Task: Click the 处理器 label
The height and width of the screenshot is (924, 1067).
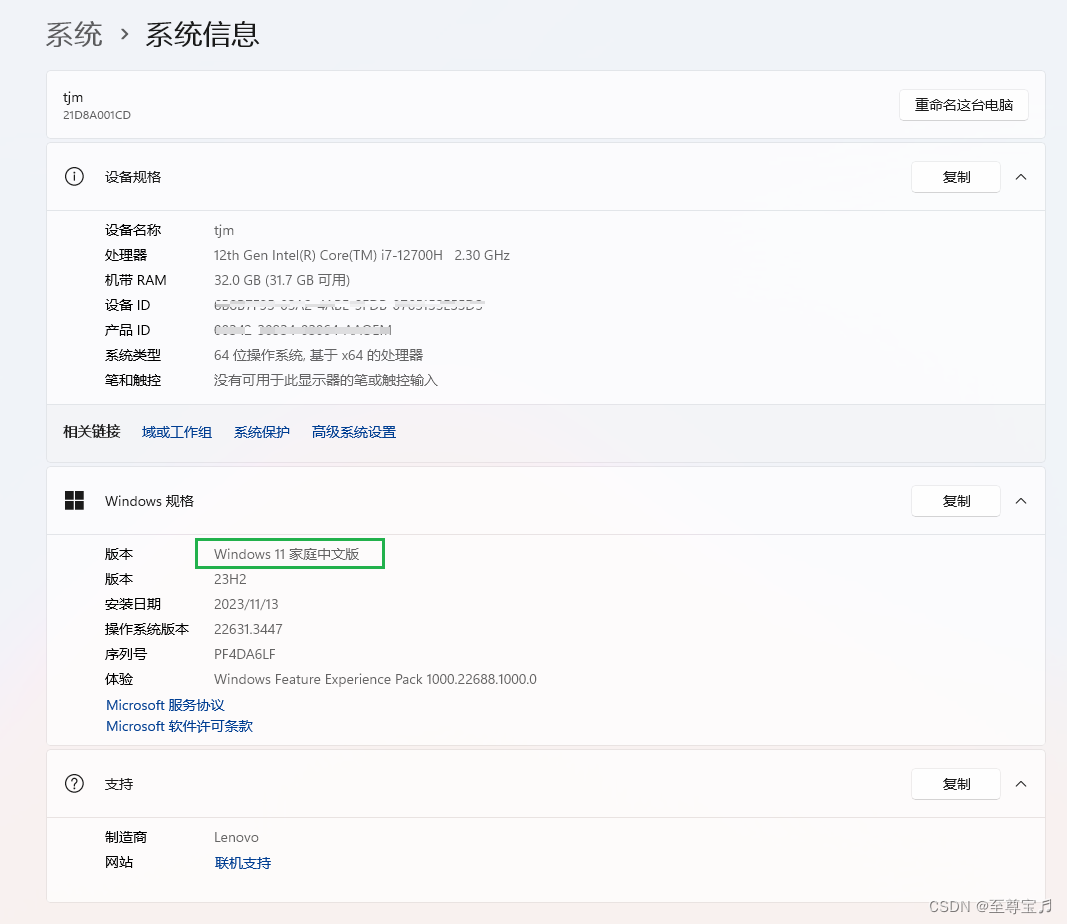Action: click(x=126, y=255)
